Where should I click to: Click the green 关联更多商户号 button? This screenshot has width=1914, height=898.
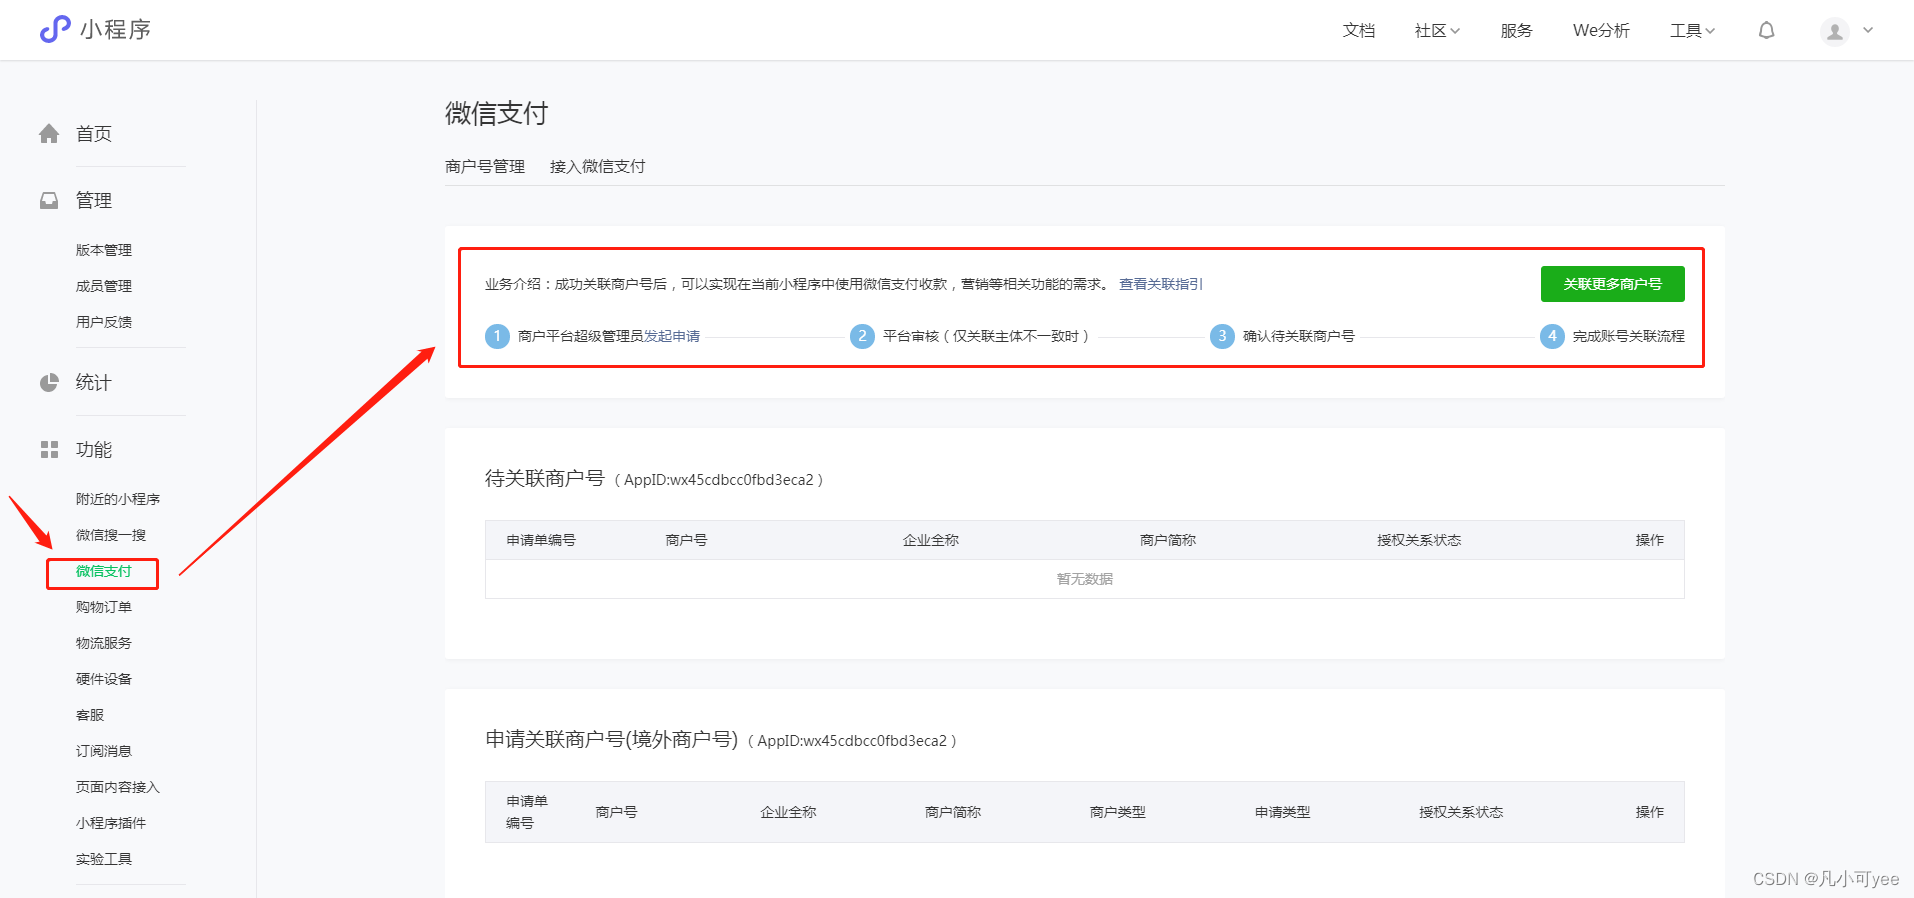point(1612,284)
